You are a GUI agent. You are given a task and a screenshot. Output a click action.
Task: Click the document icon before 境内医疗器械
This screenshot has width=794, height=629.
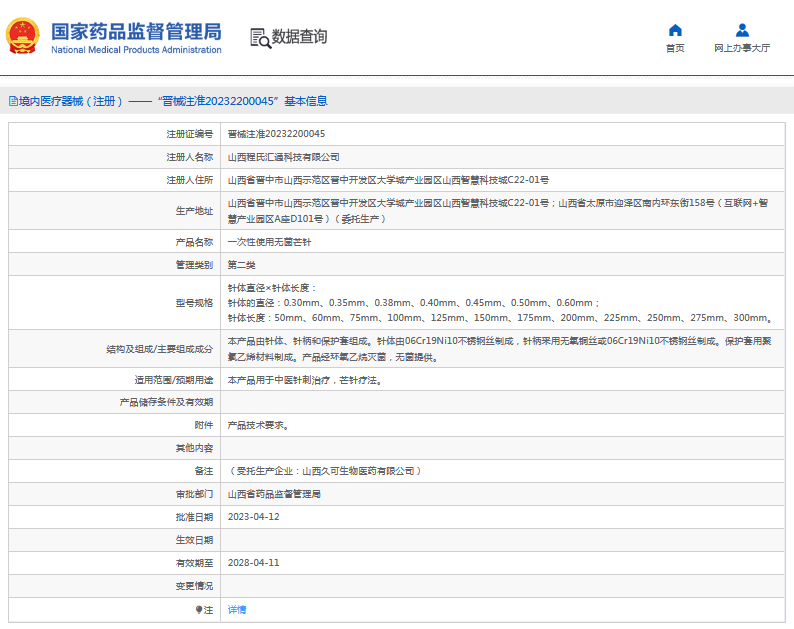tap(13, 101)
